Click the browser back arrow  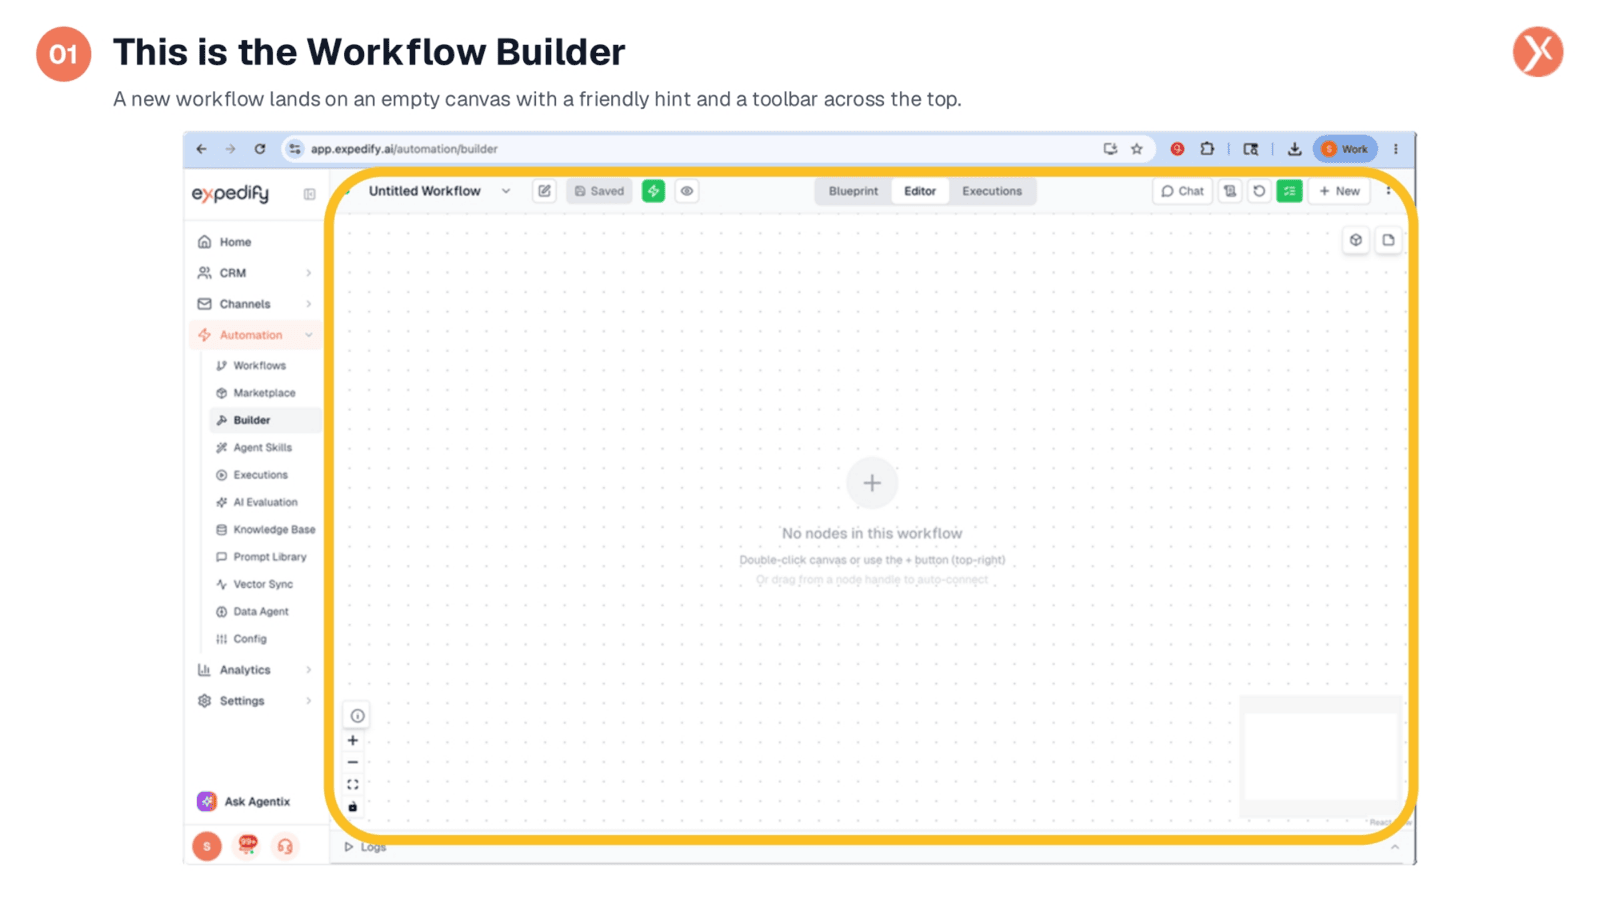coord(202,149)
